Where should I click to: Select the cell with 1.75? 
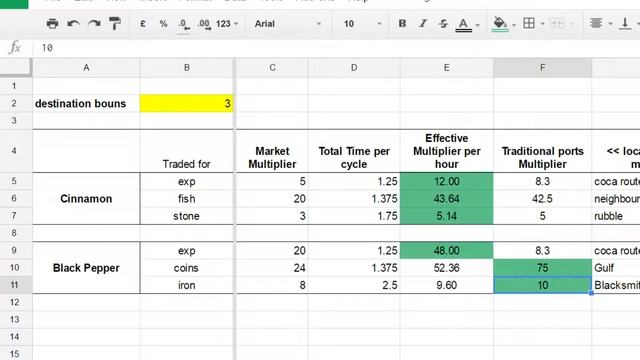point(354,216)
